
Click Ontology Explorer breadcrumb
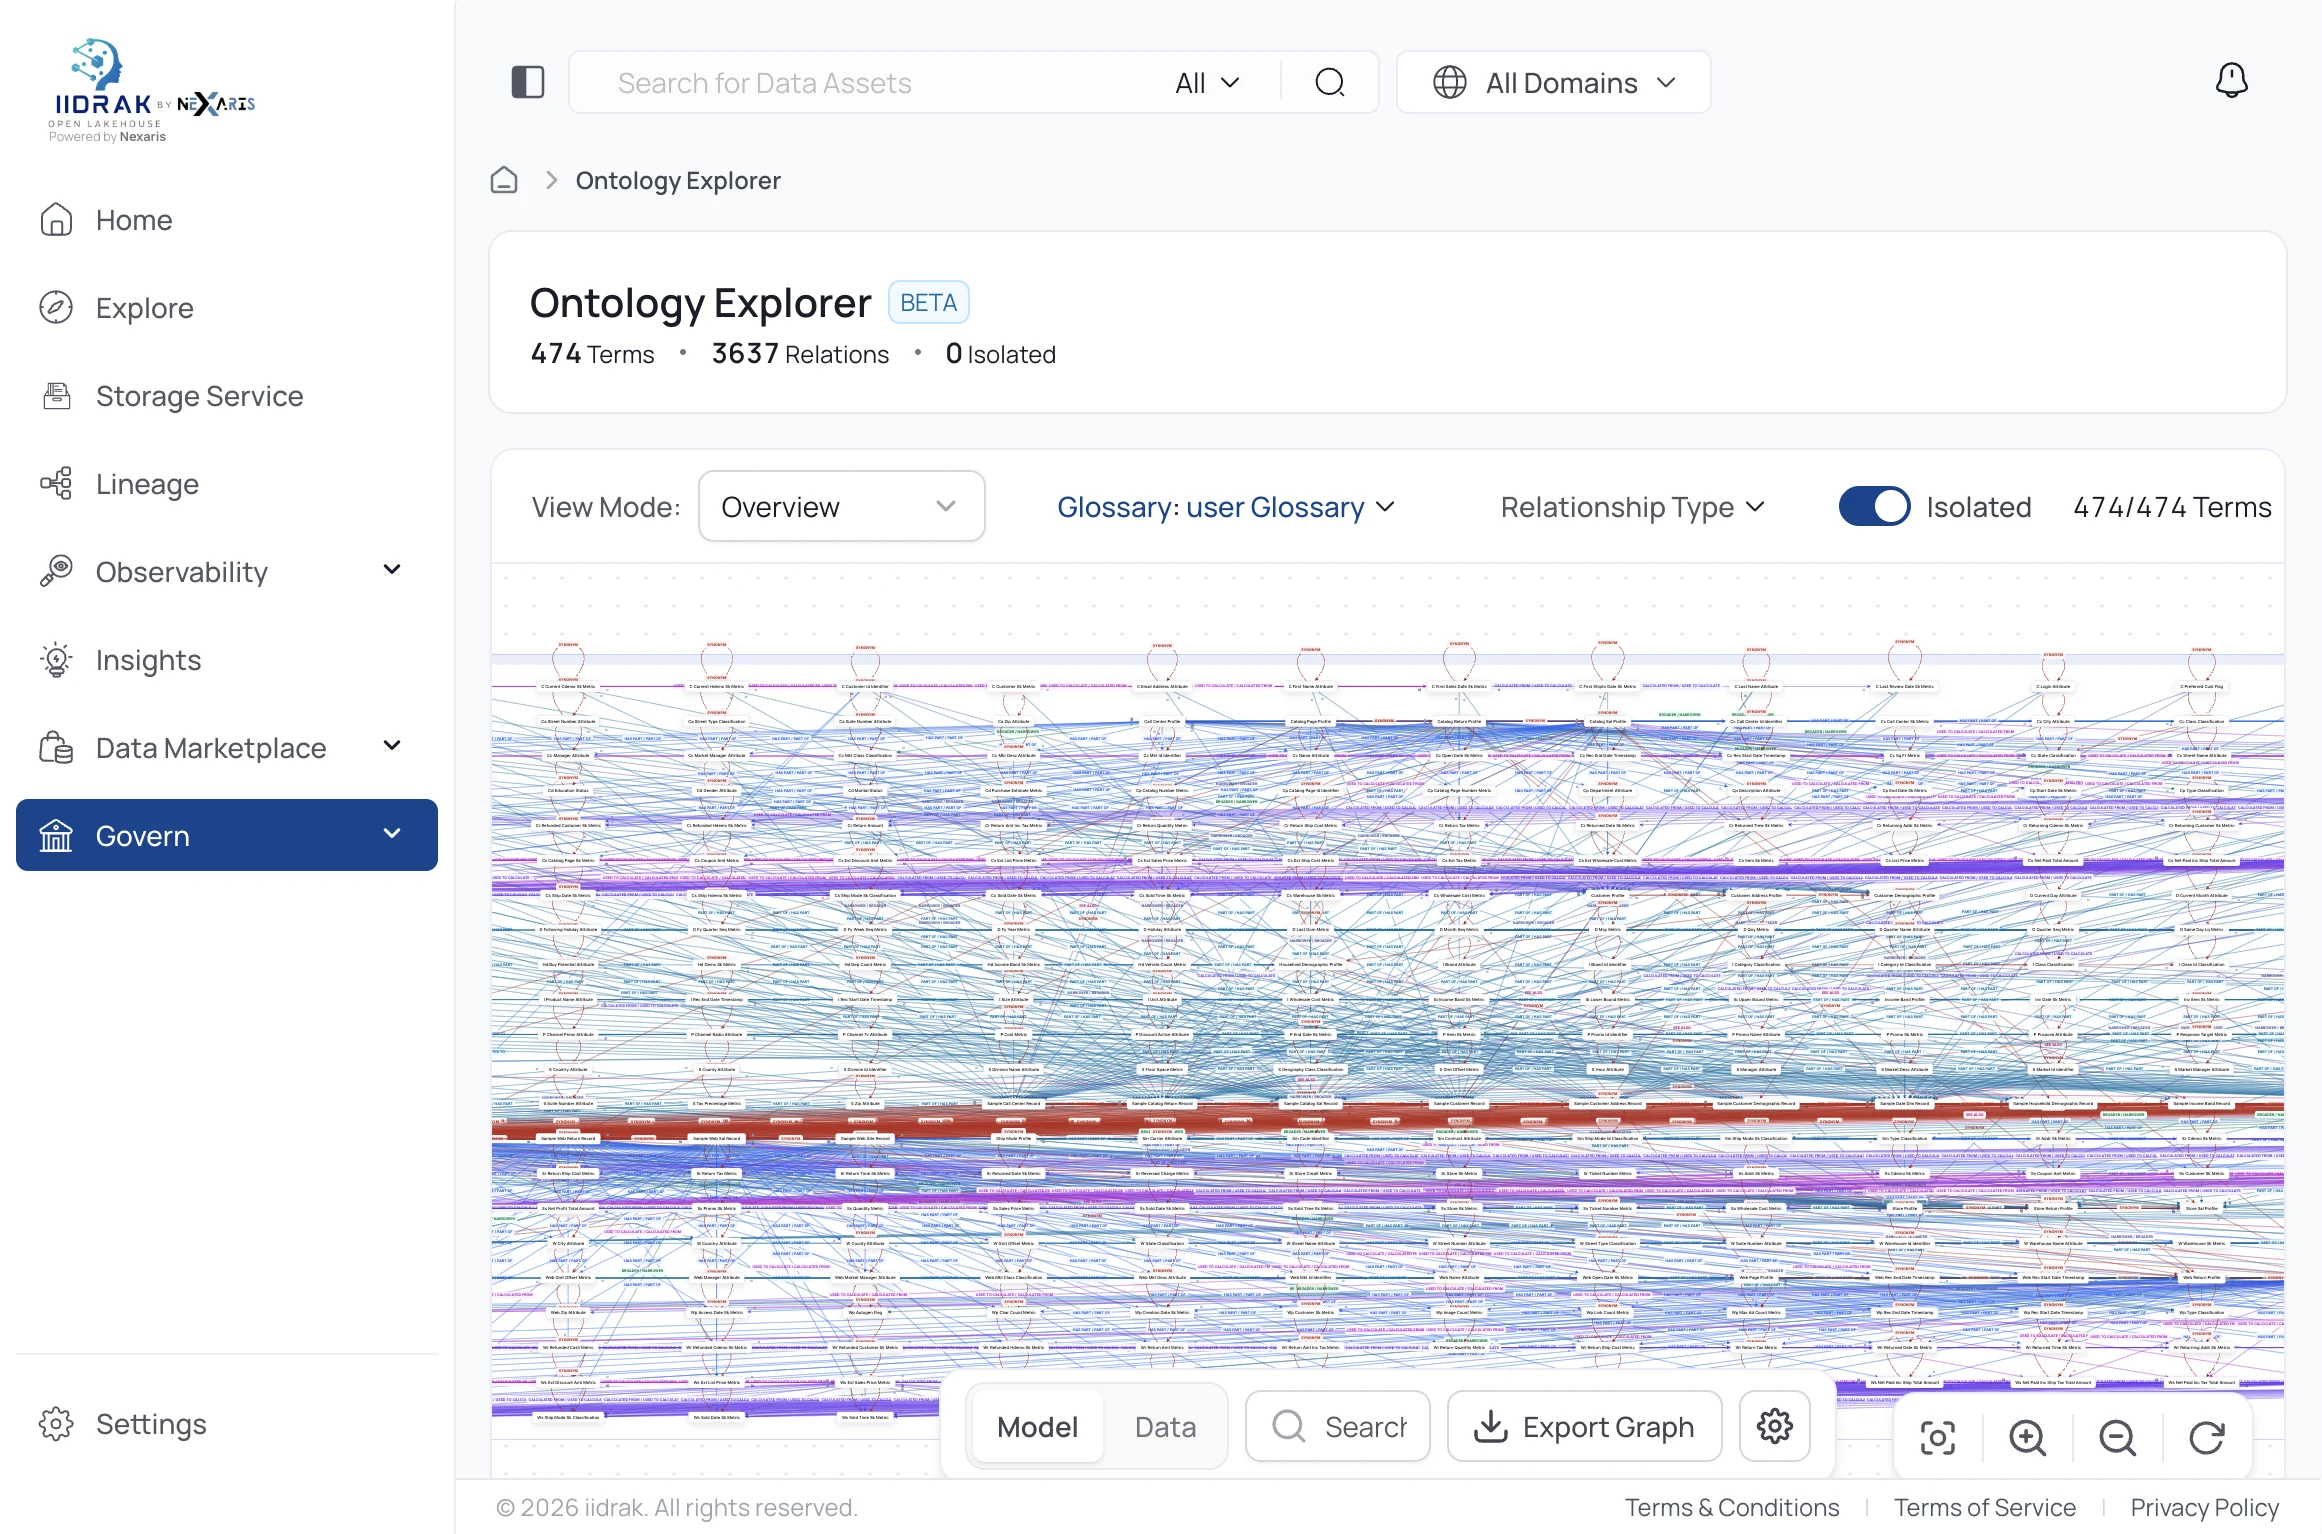(x=678, y=180)
